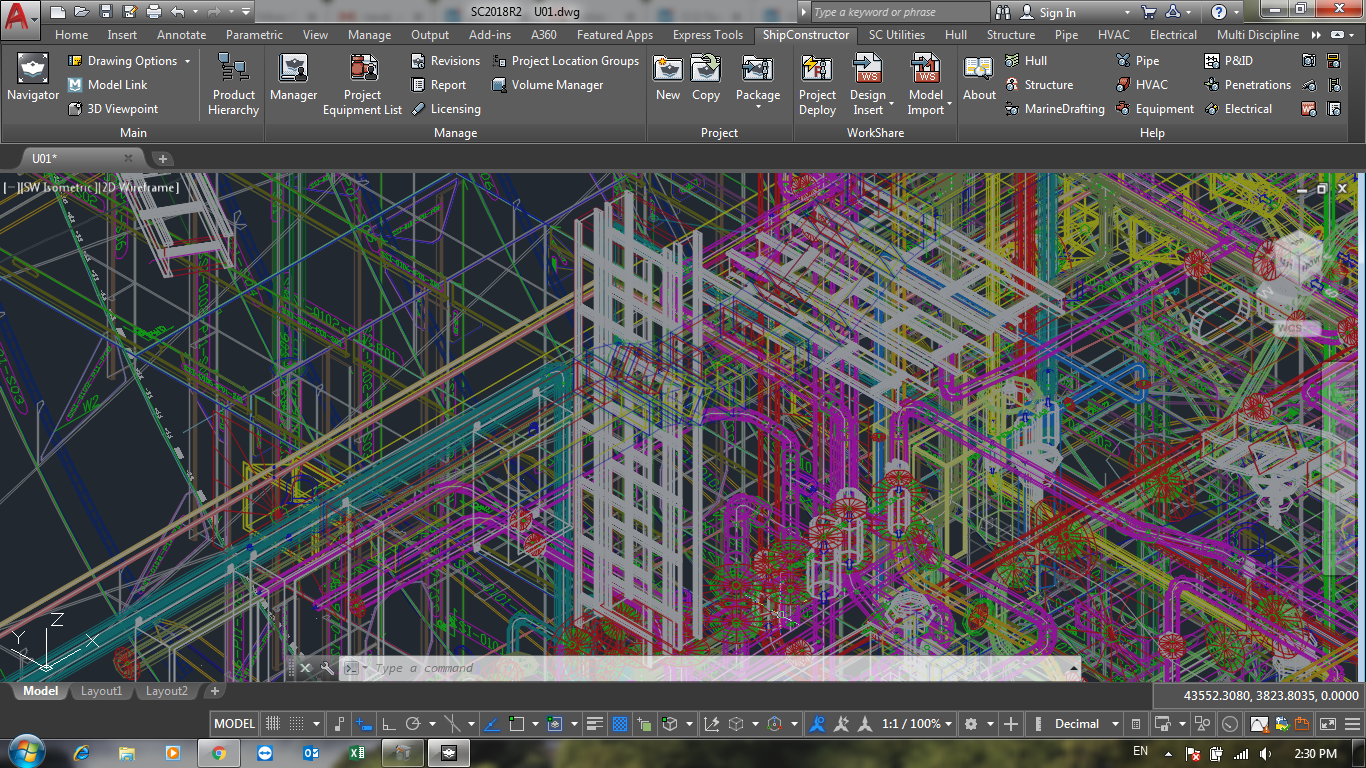Open the Decimal units dropdown
1366x768 pixels.
point(1115,723)
